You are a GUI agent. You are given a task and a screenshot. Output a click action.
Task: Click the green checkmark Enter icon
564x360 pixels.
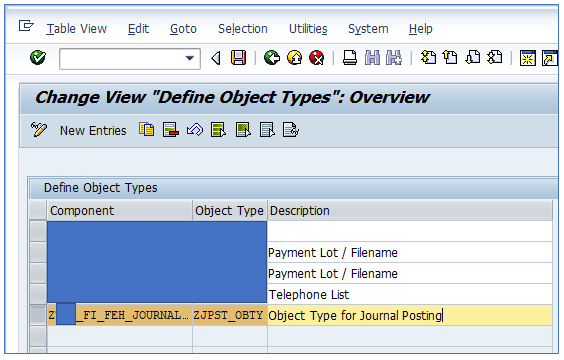click(38, 58)
